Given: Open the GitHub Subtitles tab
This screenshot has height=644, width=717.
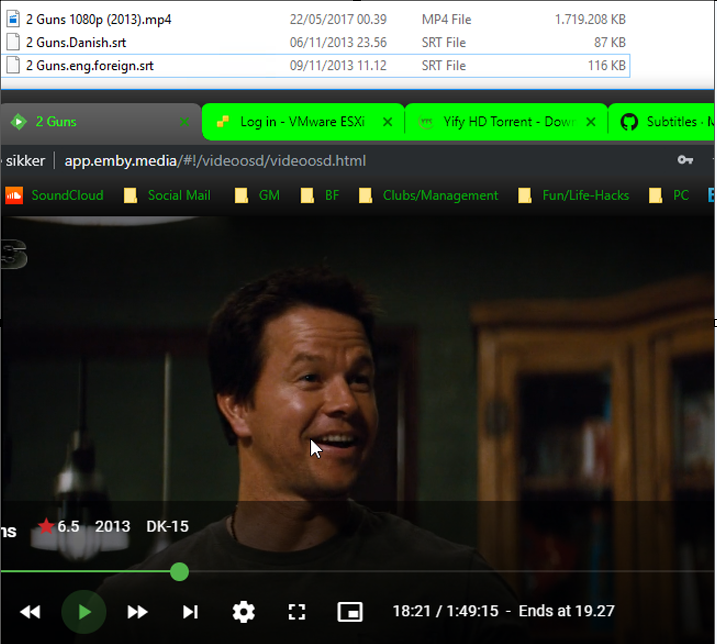Looking at the screenshot, I should pos(662,122).
